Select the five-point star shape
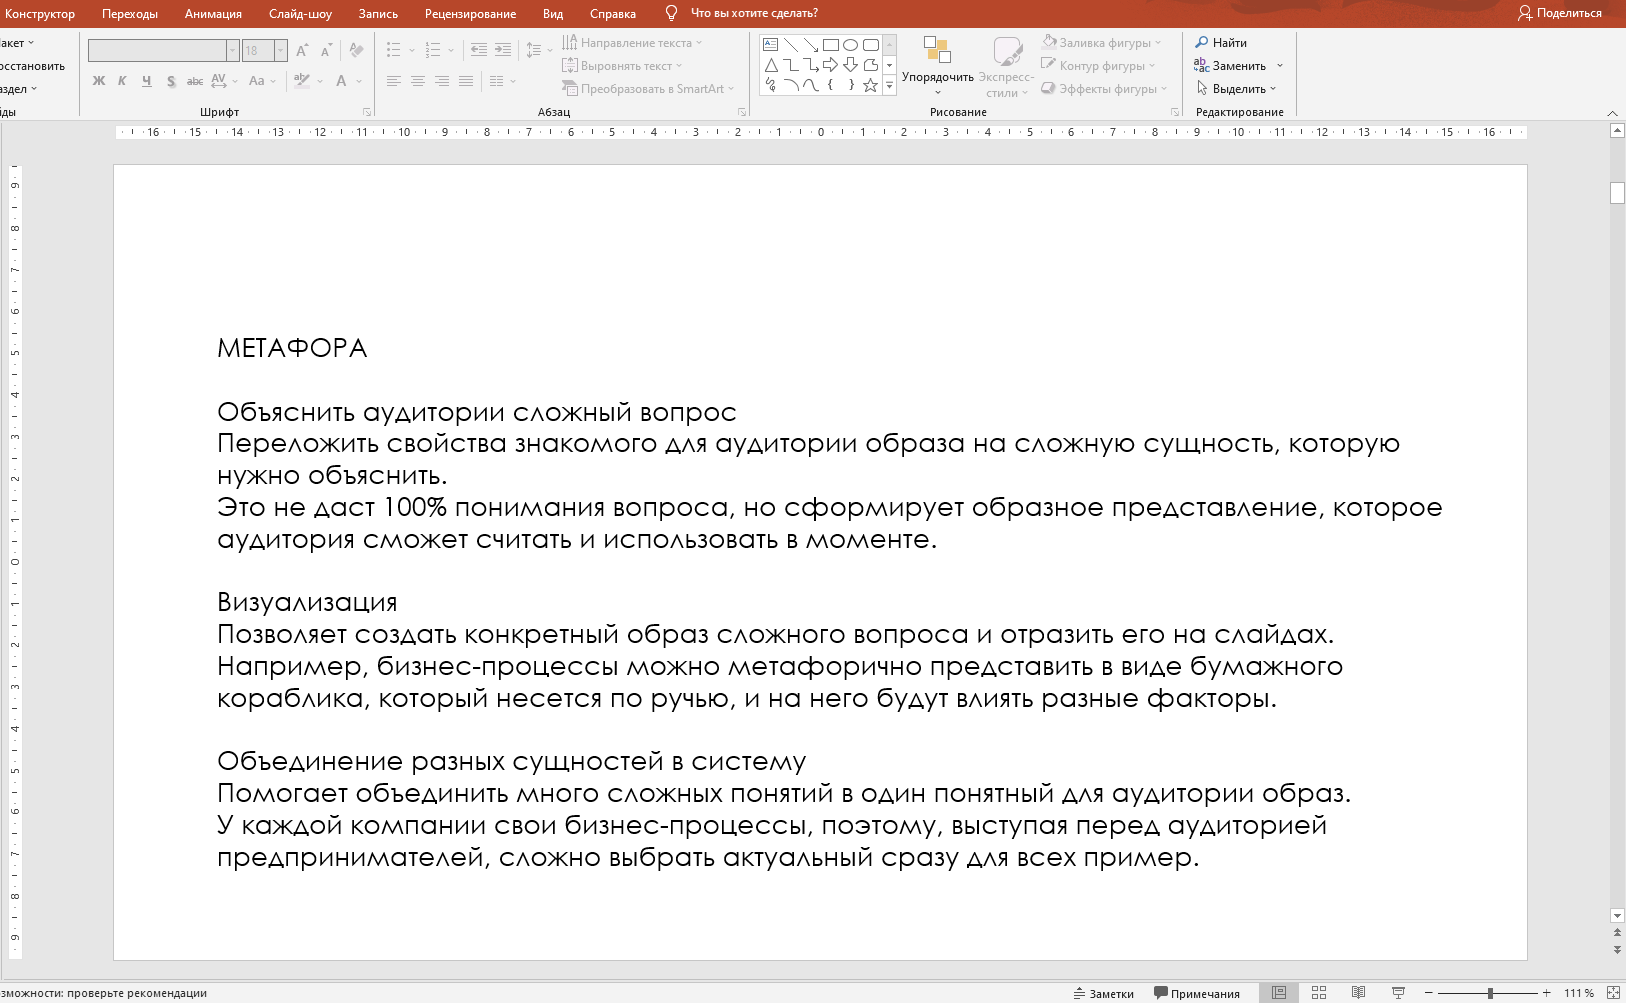 871,85
